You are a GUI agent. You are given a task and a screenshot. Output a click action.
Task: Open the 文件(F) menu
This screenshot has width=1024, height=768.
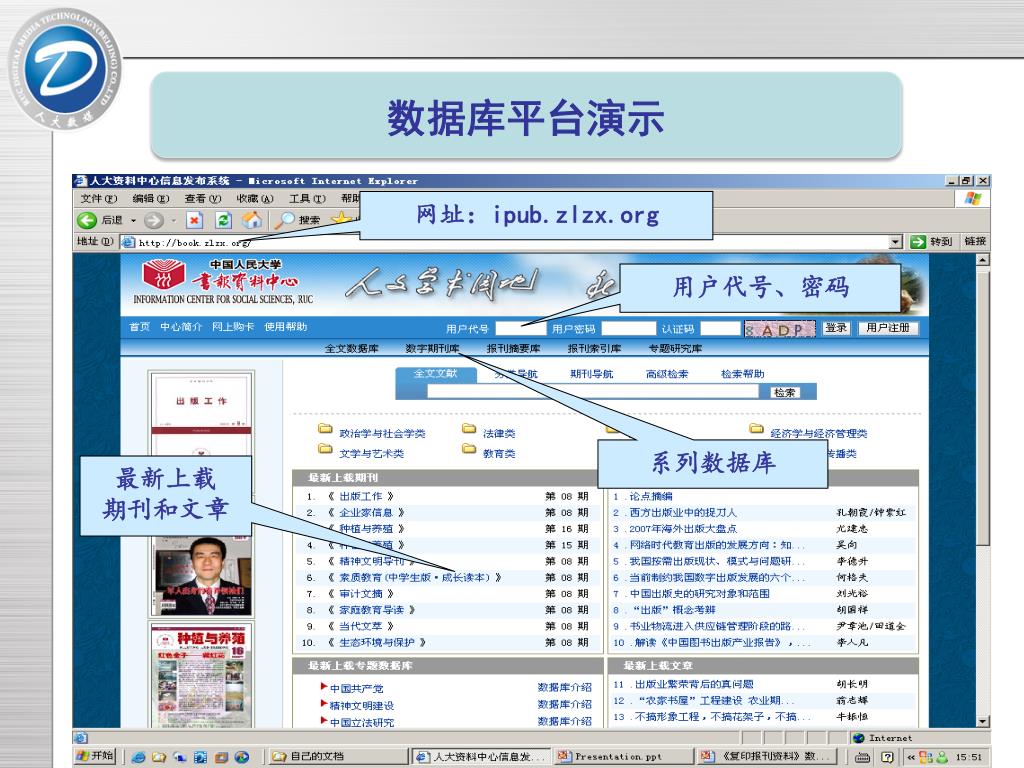point(99,199)
